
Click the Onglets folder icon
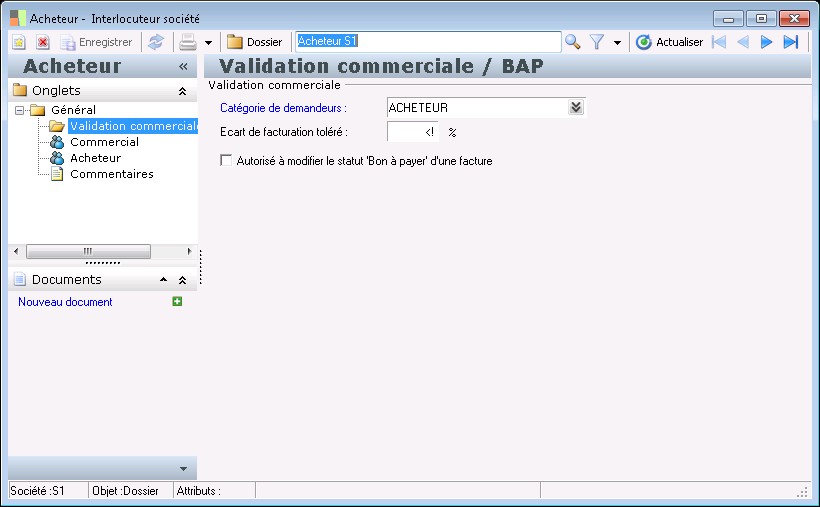click(20, 90)
